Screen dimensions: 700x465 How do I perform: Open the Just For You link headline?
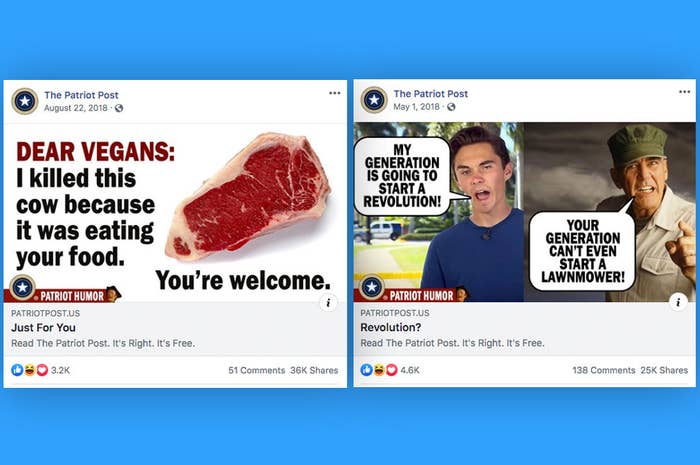(43, 328)
